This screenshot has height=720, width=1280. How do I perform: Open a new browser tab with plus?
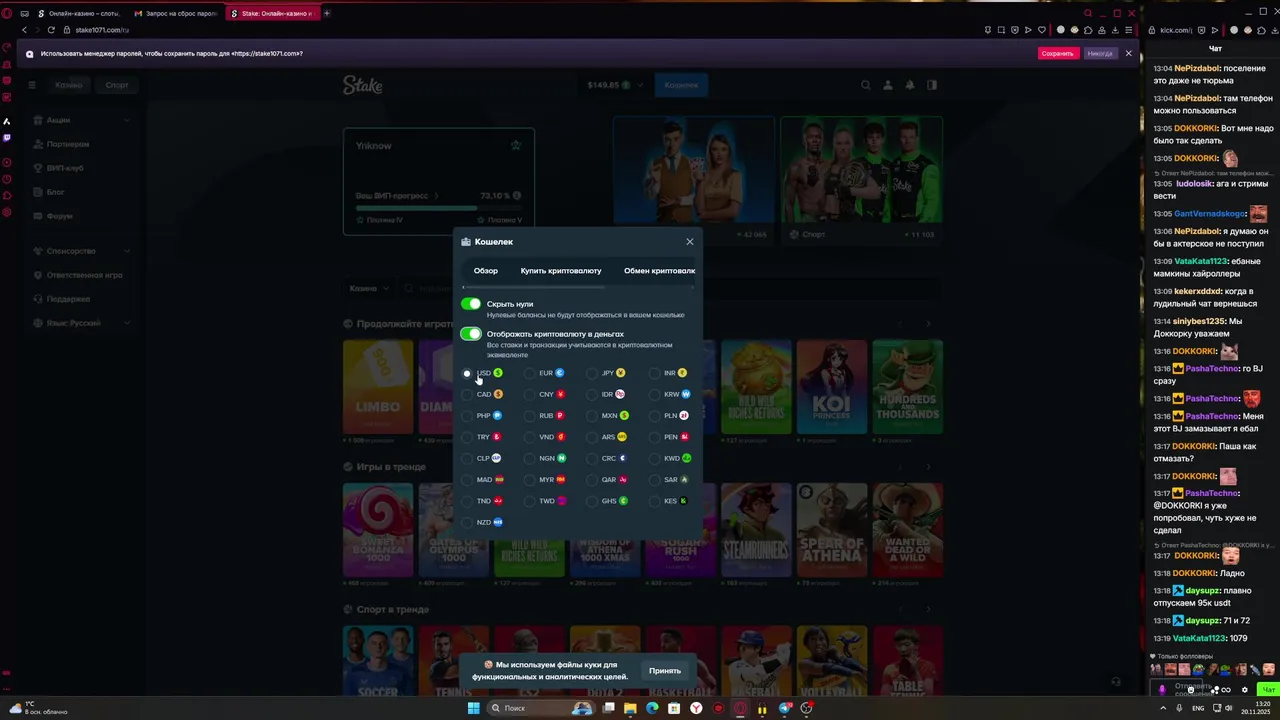coord(326,13)
